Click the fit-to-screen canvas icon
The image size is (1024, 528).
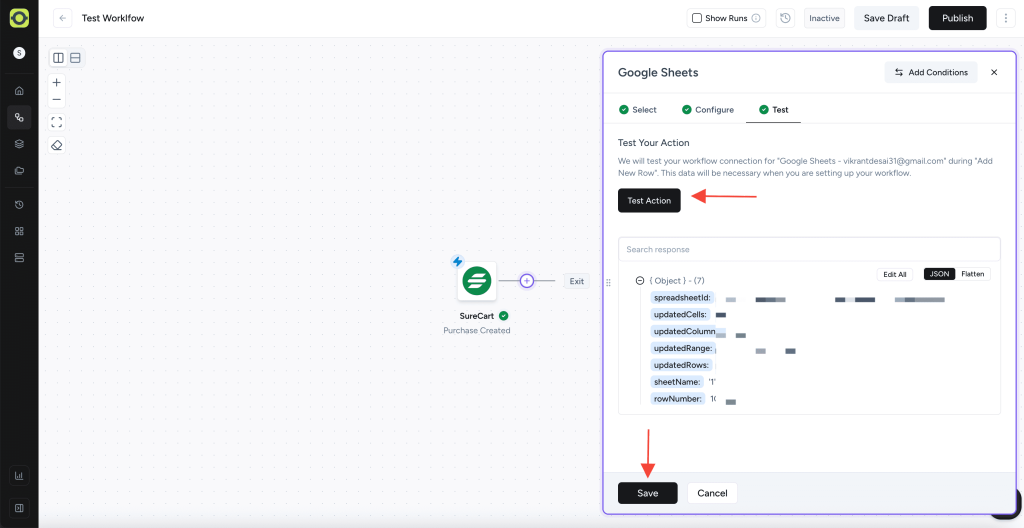coord(57,122)
